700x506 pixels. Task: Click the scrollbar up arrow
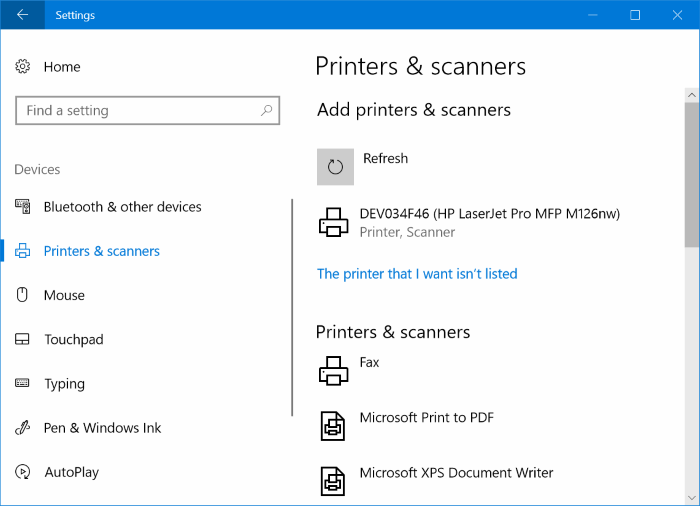pyautogui.click(x=692, y=95)
